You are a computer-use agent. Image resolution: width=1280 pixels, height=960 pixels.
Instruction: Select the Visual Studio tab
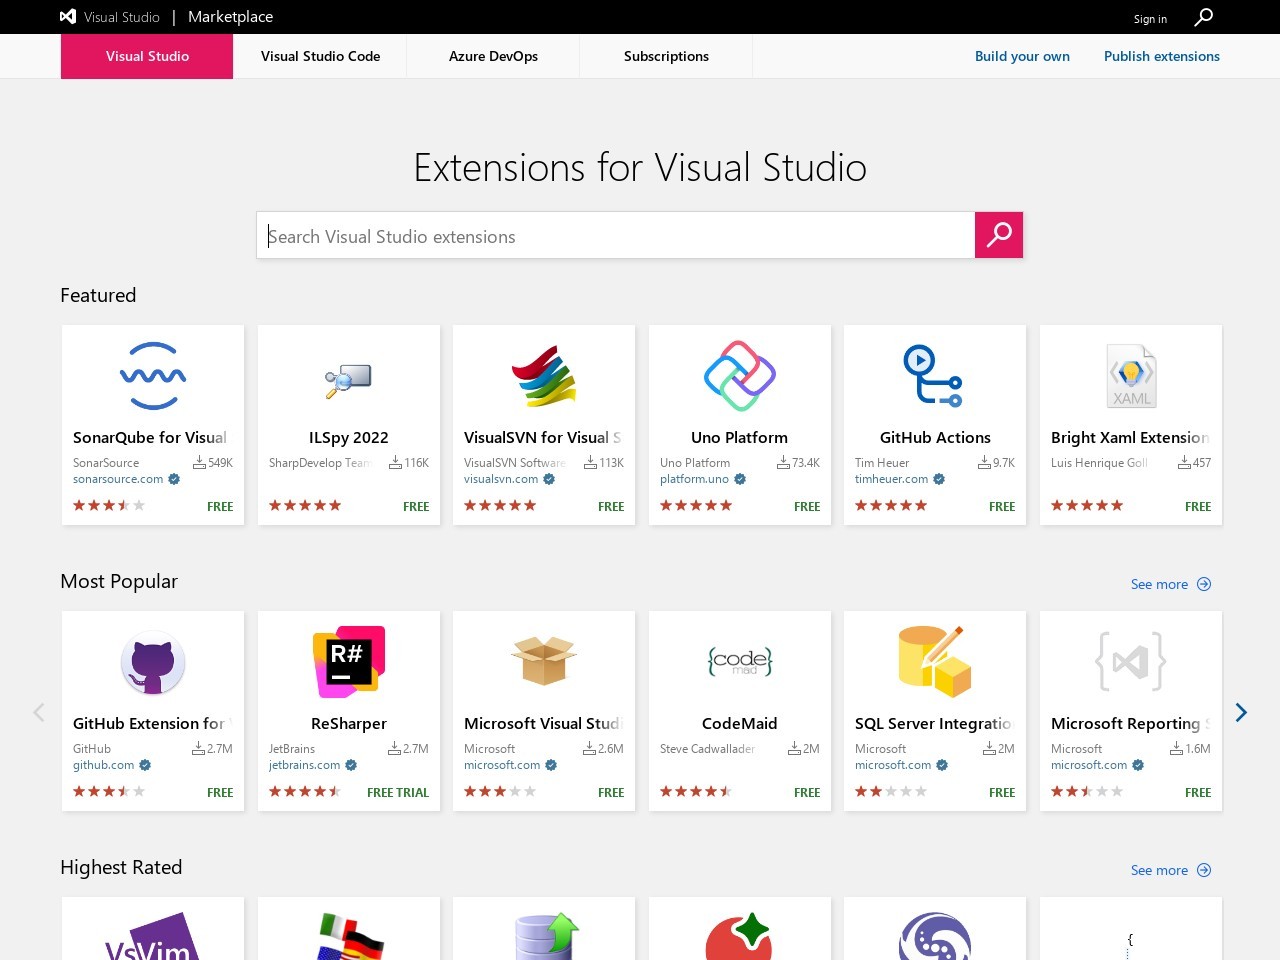[147, 56]
